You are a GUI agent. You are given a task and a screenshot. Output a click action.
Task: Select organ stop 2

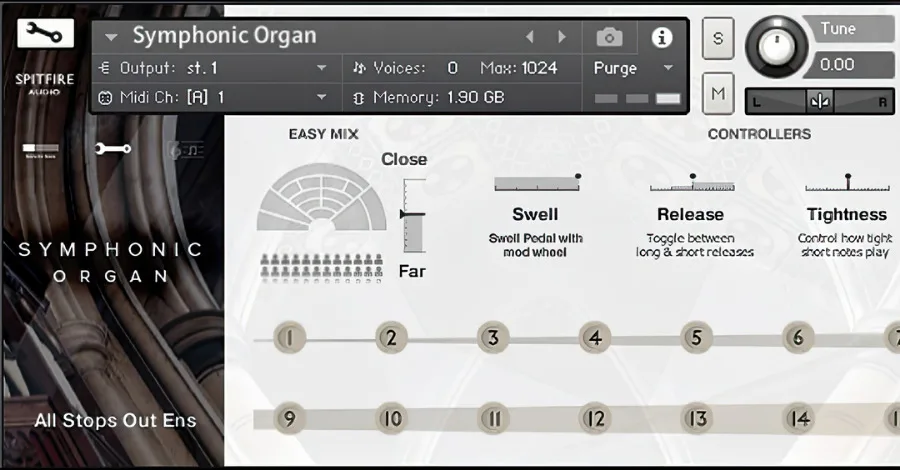(391, 338)
